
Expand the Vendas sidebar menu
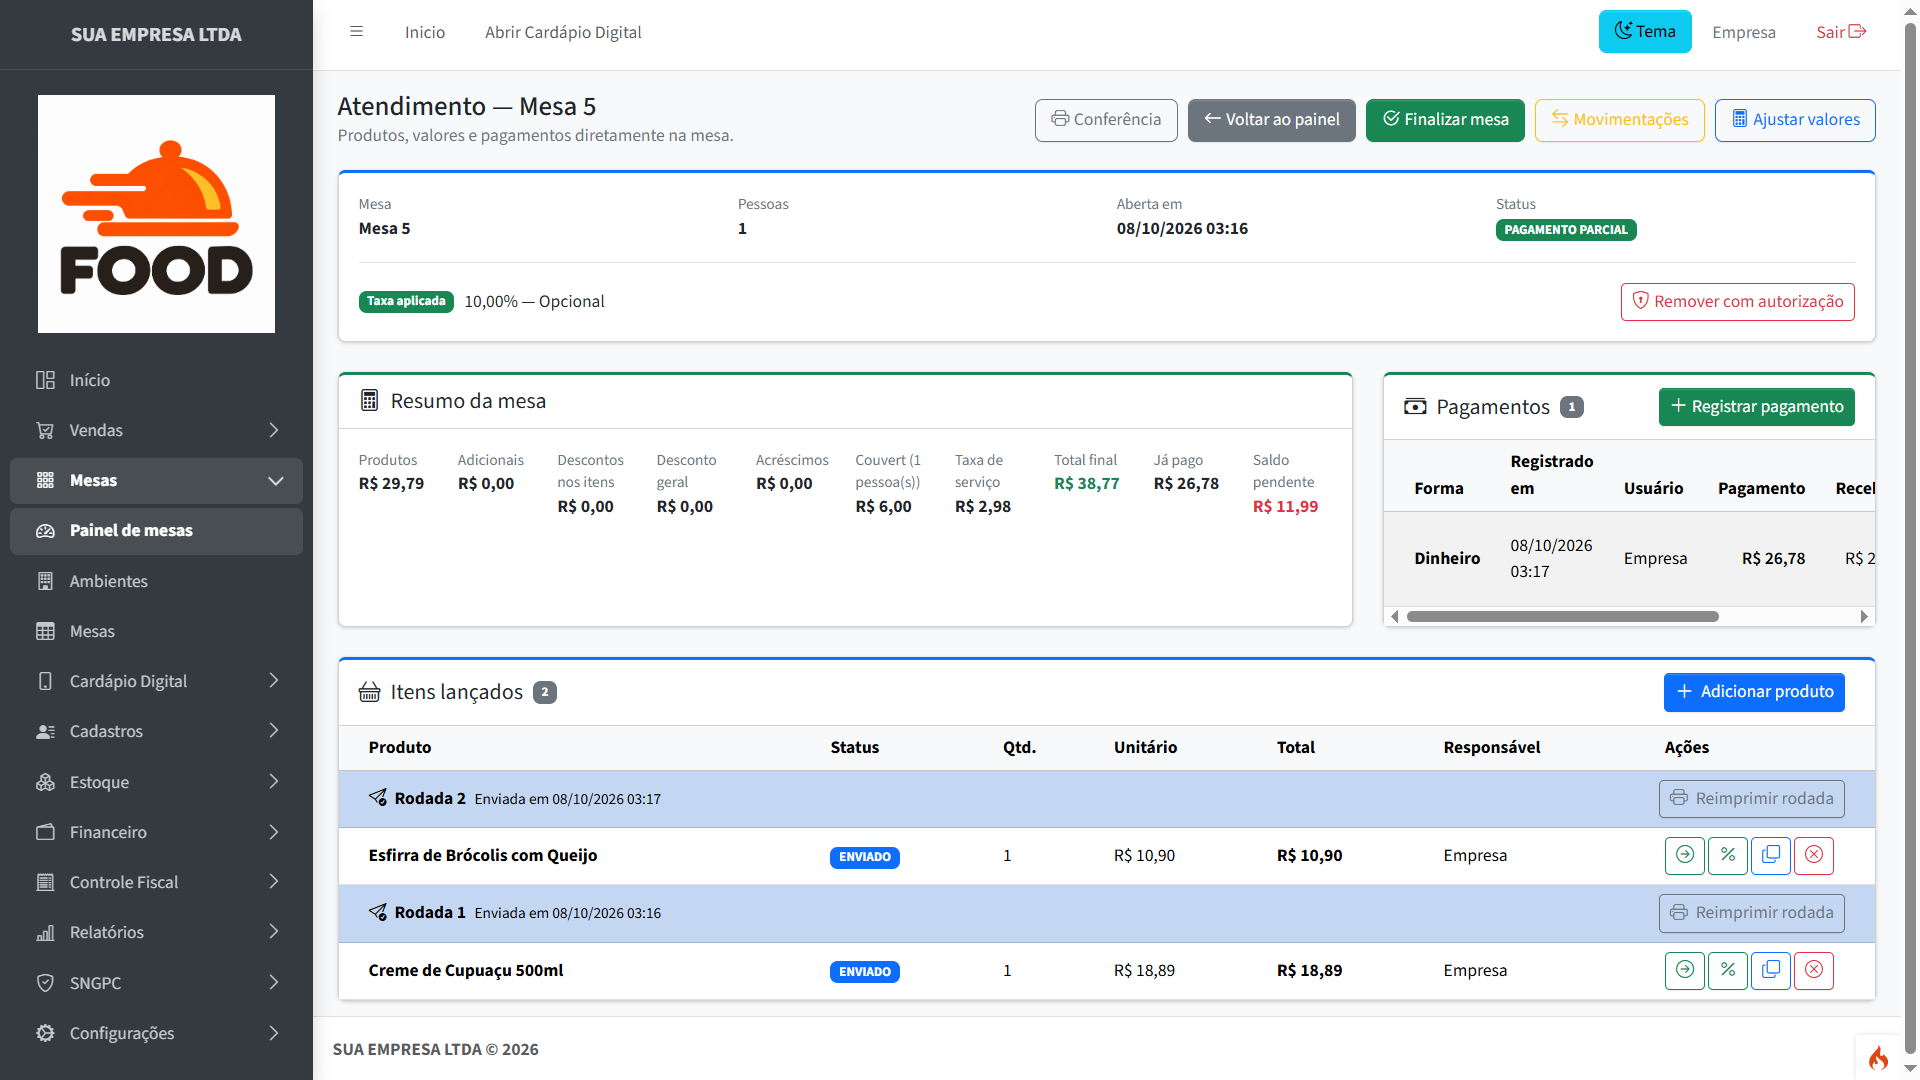click(x=156, y=430)
